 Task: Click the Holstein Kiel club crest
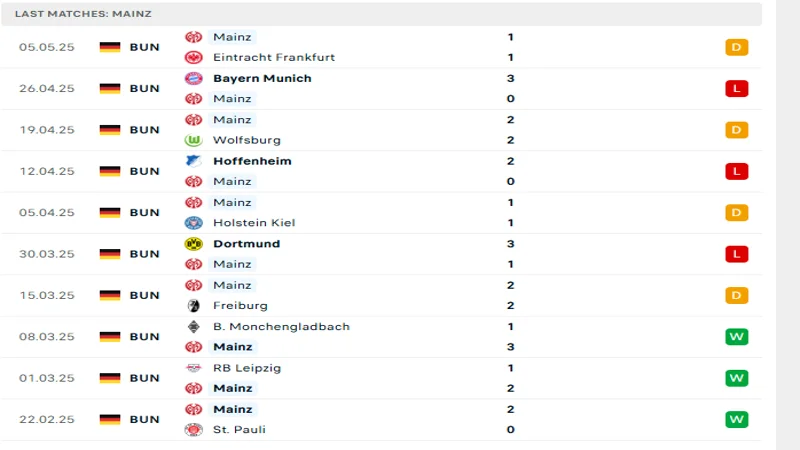[x=194, y=223]
